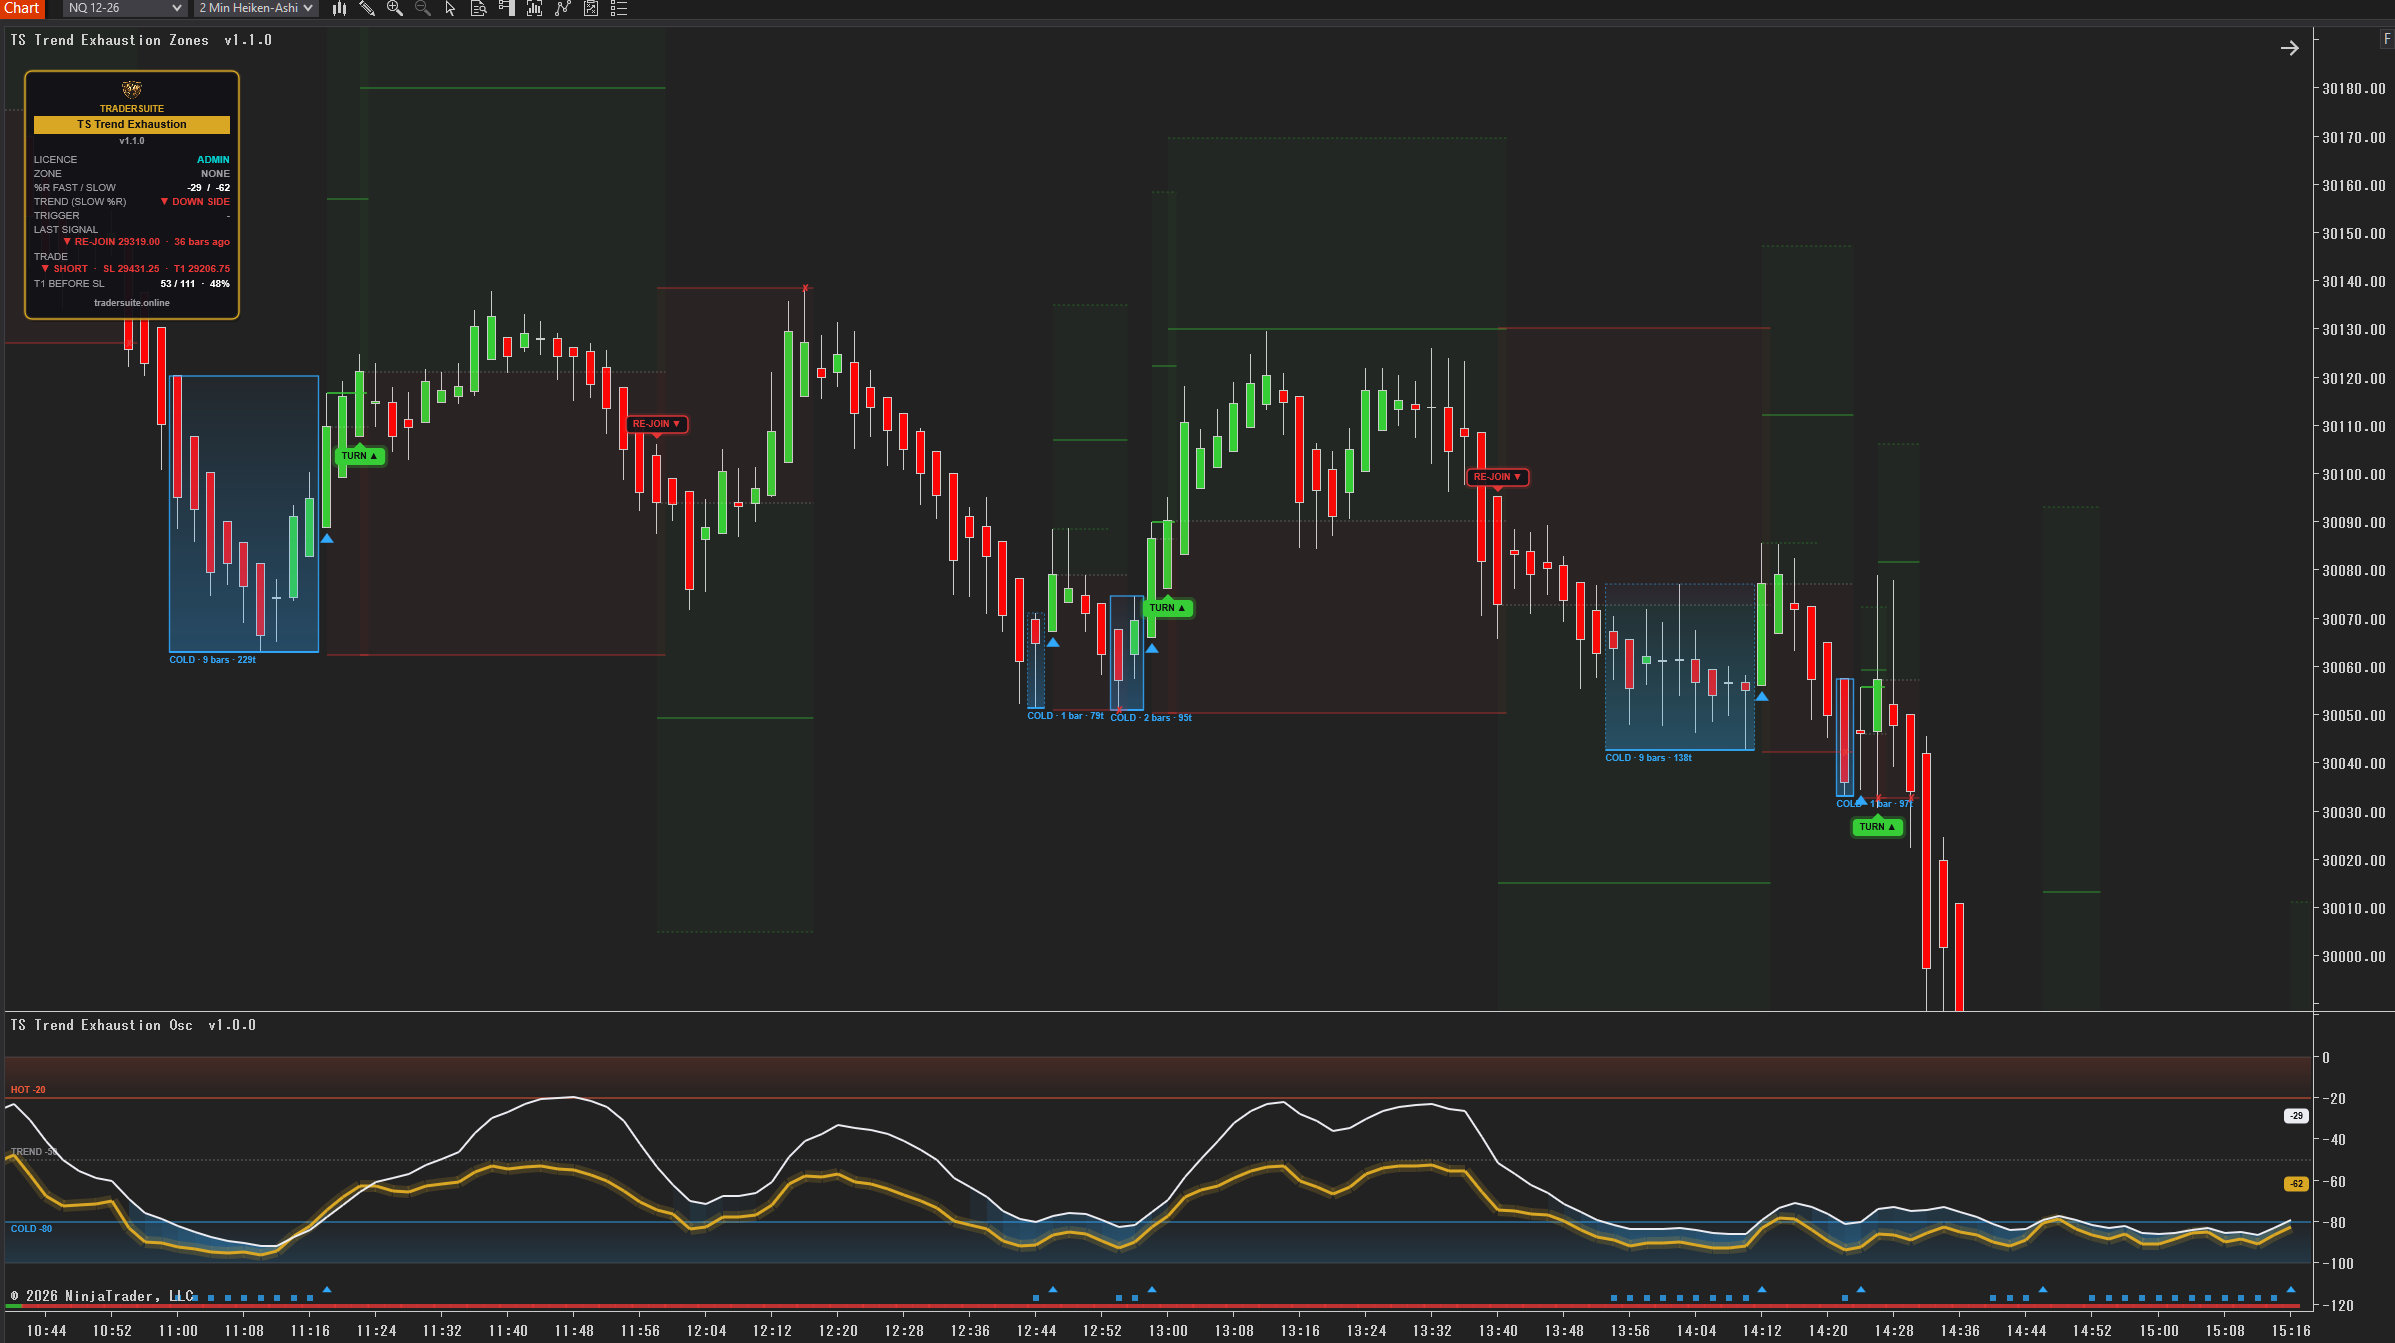Image resolution: width=2395 pixels, height=1343 pixels.
Task: Click the 13:00 TURN signal marker
Action: [1167, 608]
